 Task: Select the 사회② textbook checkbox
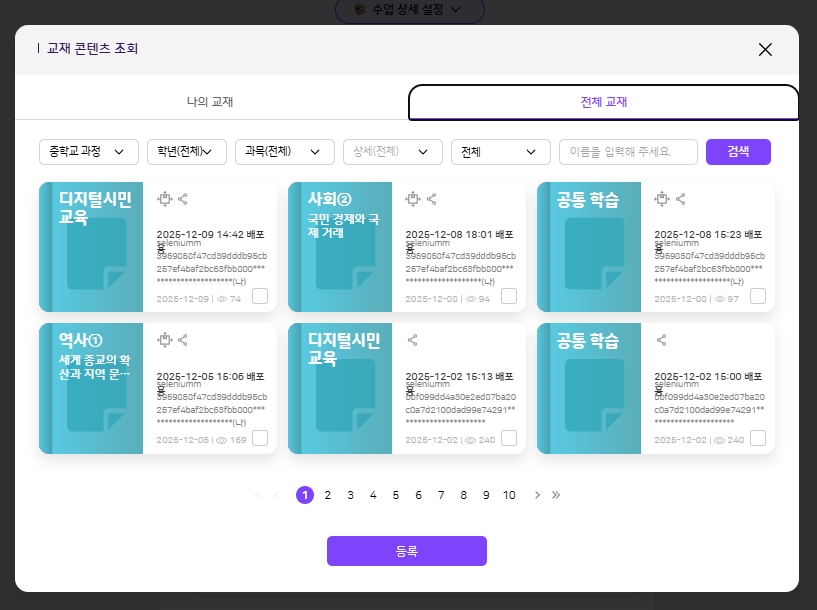point(509,296)
